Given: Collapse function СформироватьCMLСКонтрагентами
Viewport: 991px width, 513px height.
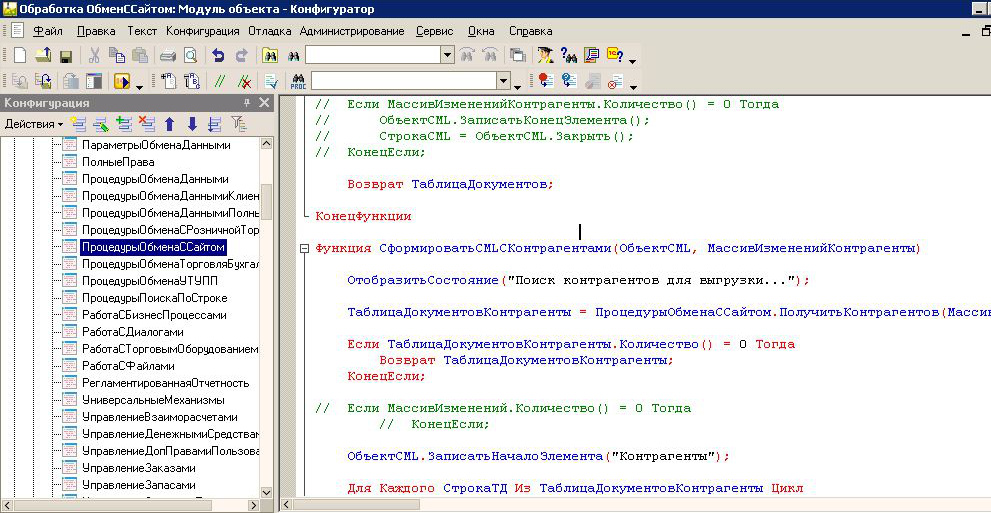Looking at the screenshot, I should (x=304, y=248).
